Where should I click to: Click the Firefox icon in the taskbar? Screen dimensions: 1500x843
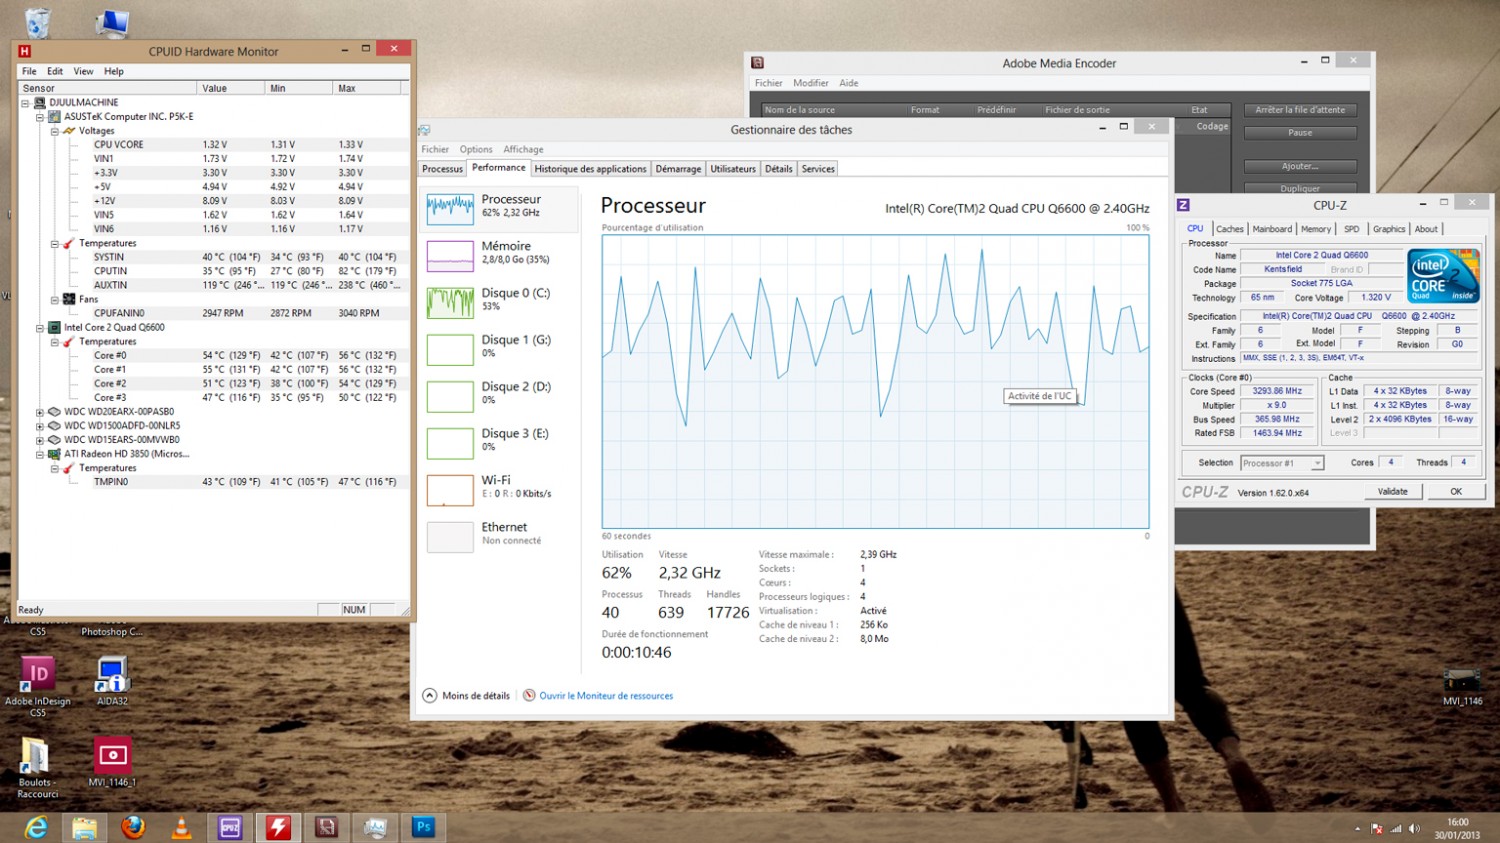click(x=133, y=827)
